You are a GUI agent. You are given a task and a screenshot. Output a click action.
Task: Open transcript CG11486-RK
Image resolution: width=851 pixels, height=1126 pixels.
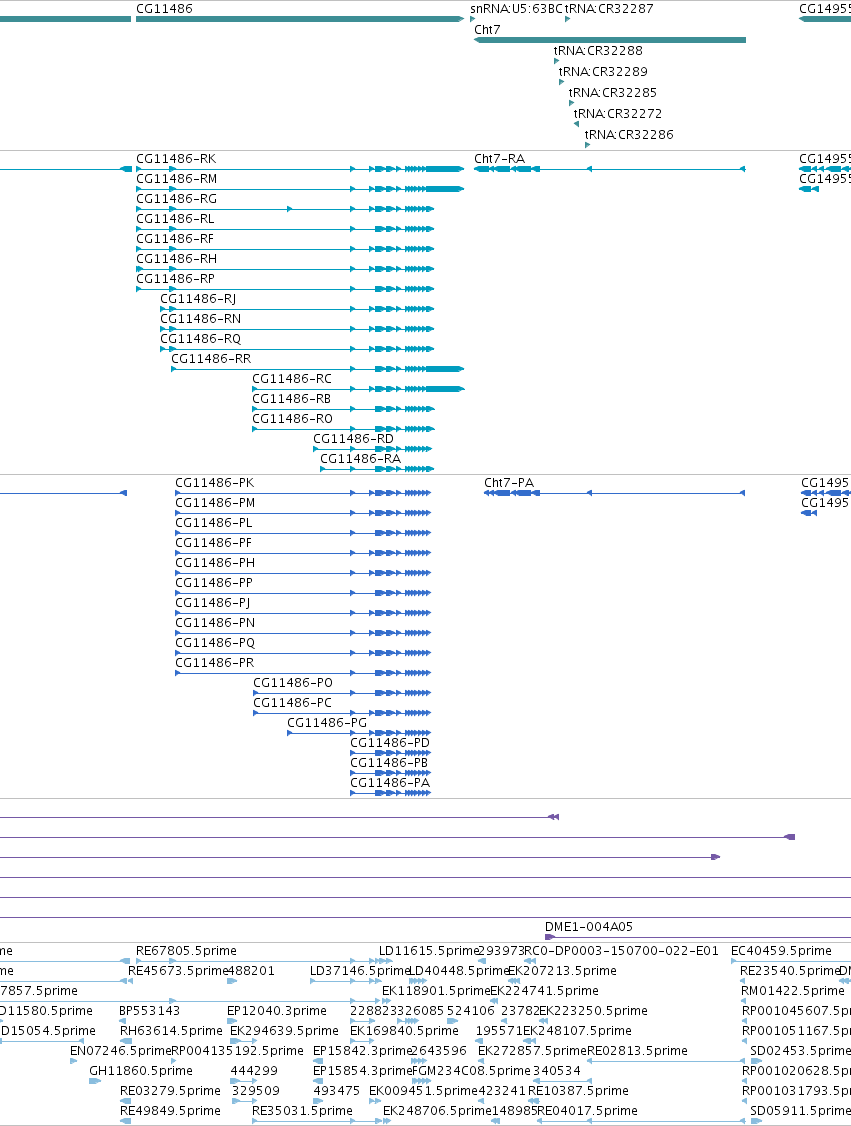pos(176,159)
